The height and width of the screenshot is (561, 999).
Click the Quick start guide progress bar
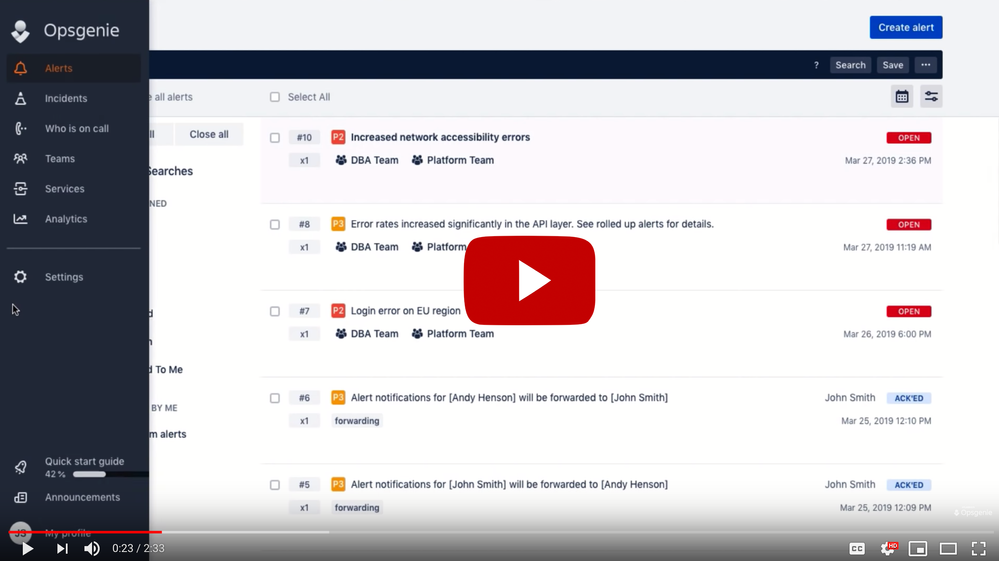tap(110, 474)
